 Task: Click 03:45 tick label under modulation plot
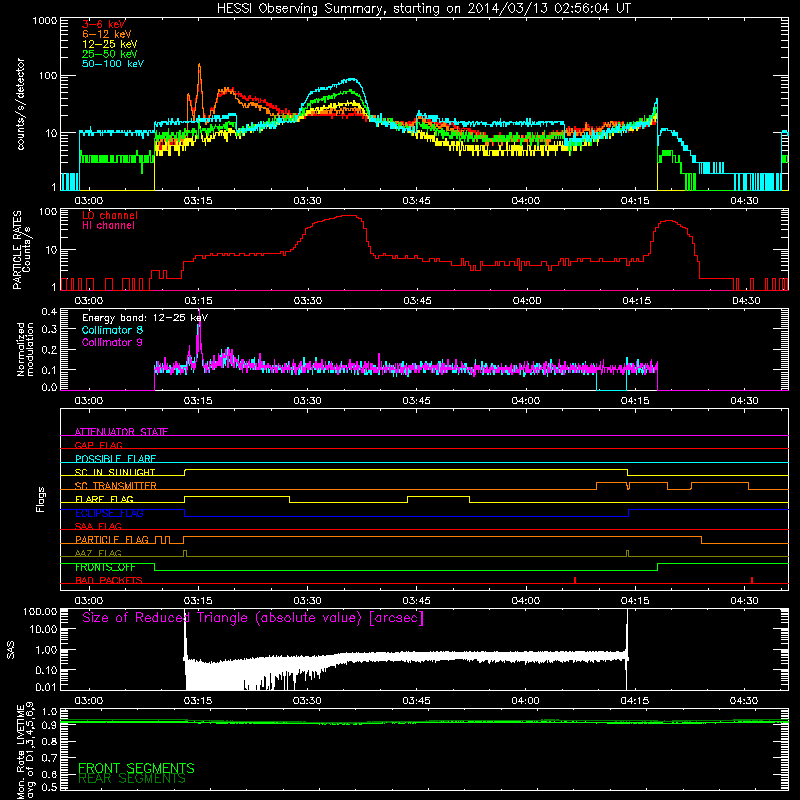point(416,401)
